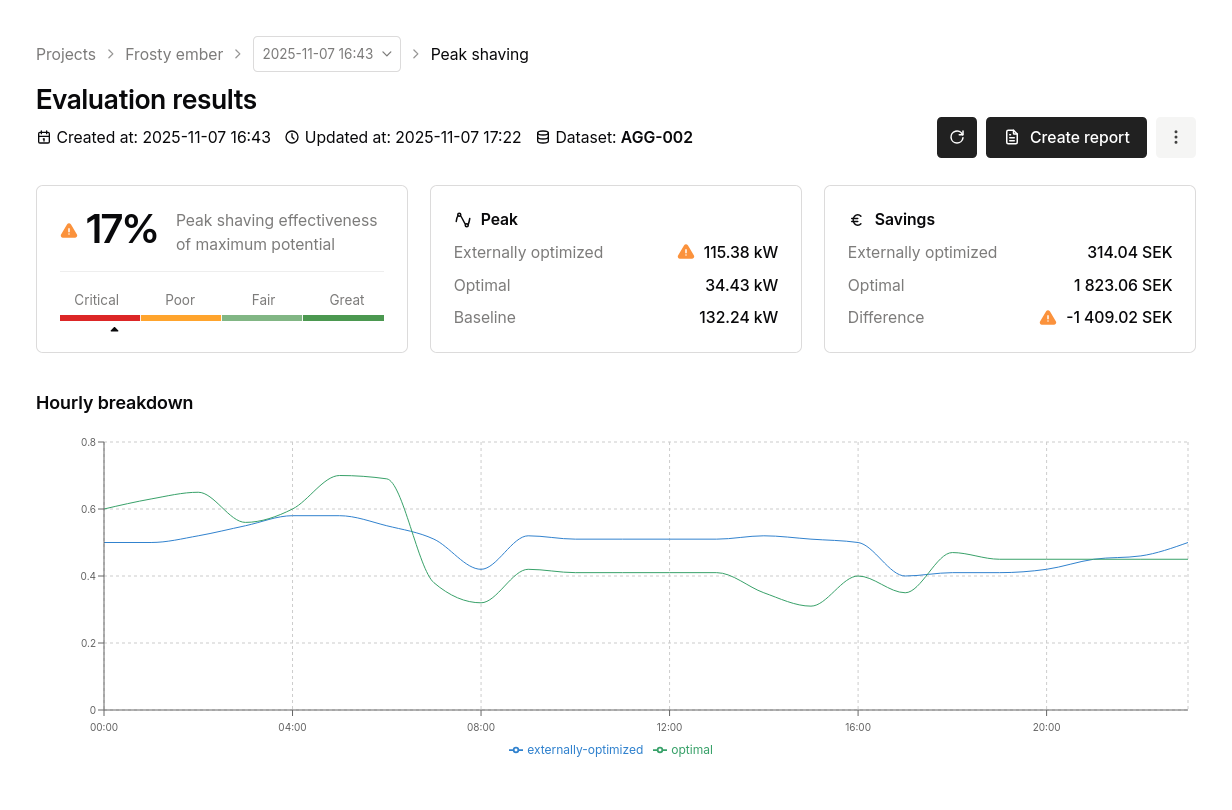This screenshot has width=1232, height=810.
Task: Click the warning icon beside 115.38 kW
Action: 686,252
